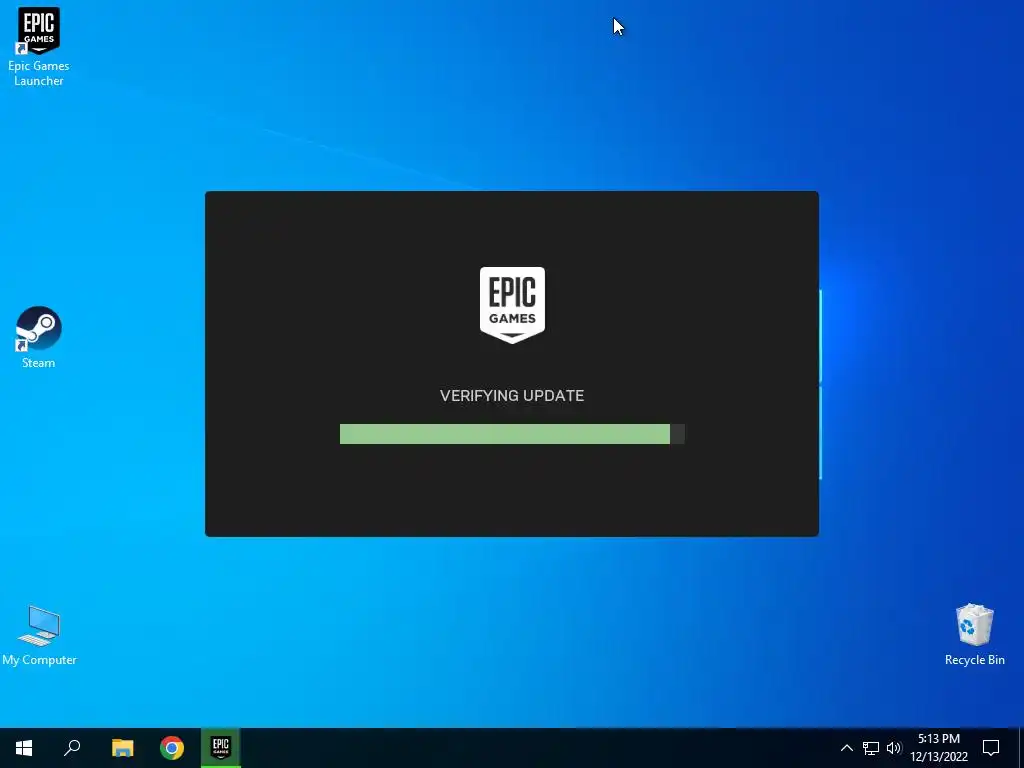
Task: Open the Action Center notifications icon
Action: point(991,748)
